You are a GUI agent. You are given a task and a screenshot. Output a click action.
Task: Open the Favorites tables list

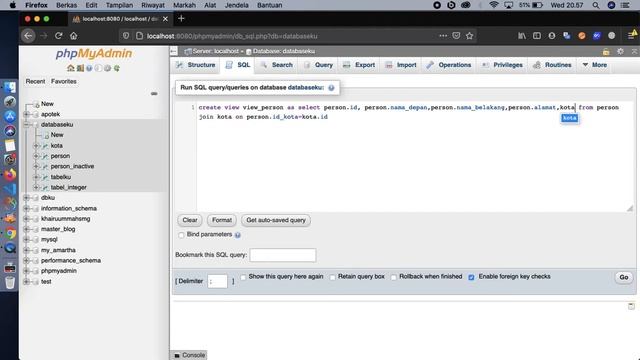point(64,81)
